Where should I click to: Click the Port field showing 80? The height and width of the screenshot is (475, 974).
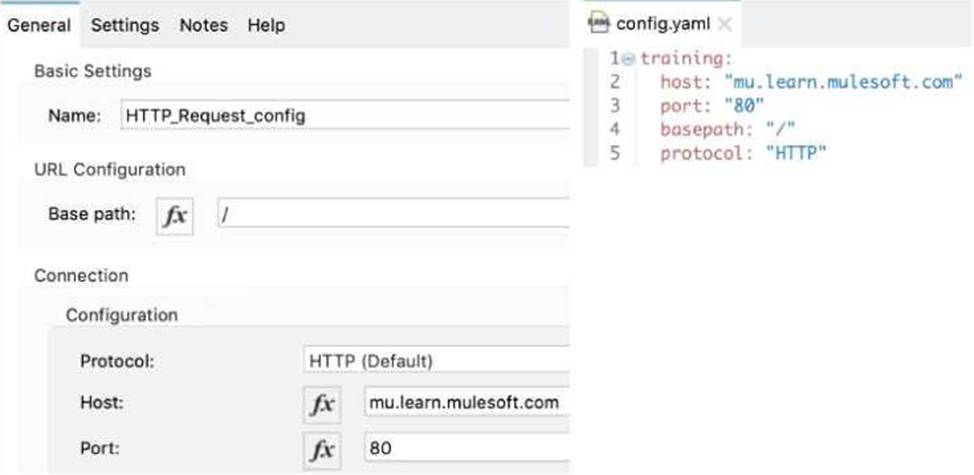(465, 448)
